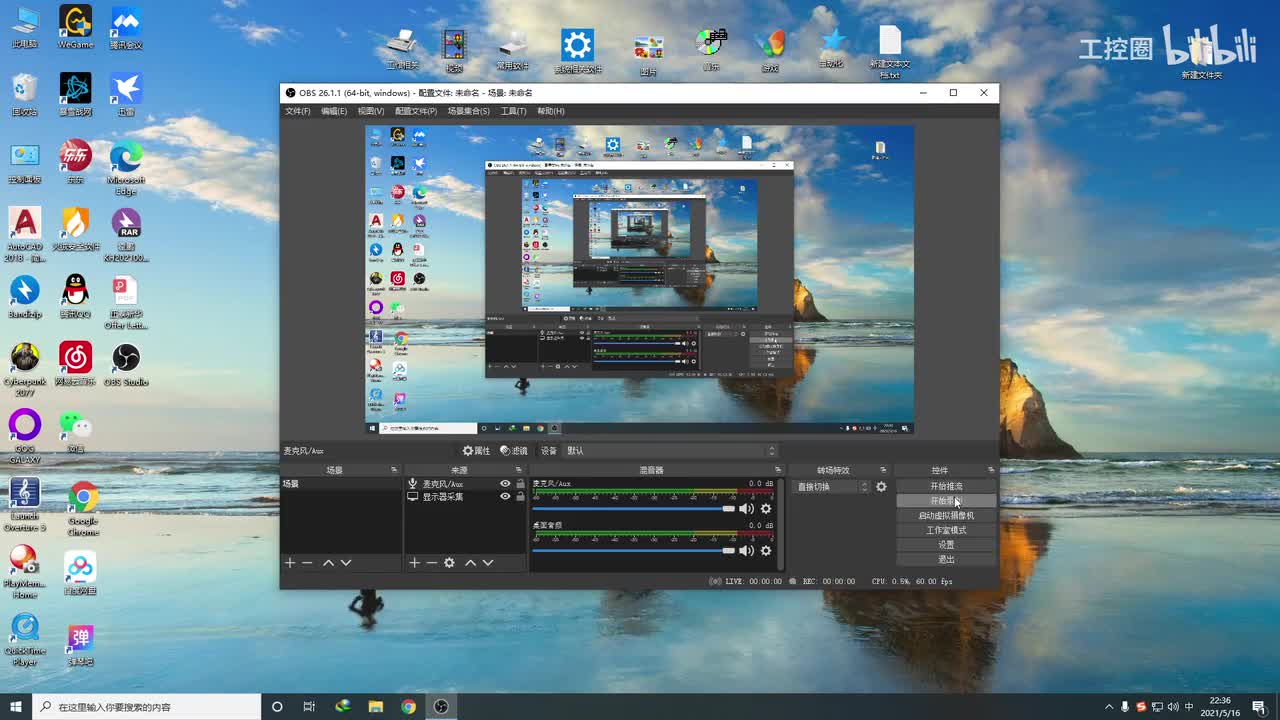The image size is (1280, 720).
Task: Select the OBS Studio desktop shortcut
Action: click(126, 365)
